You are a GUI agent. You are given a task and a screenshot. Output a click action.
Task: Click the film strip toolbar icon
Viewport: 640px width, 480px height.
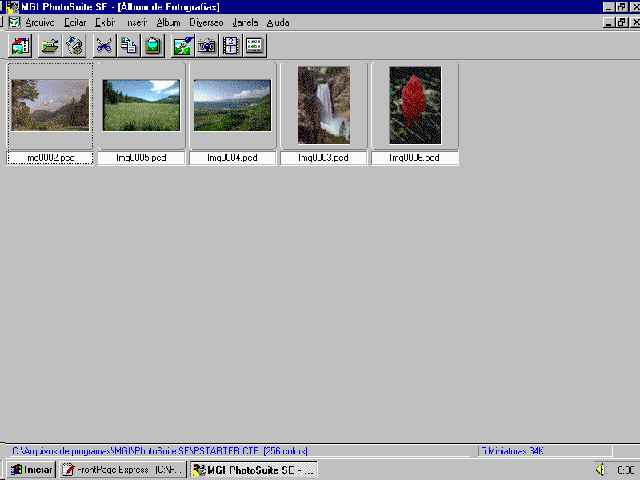point(231,45)
